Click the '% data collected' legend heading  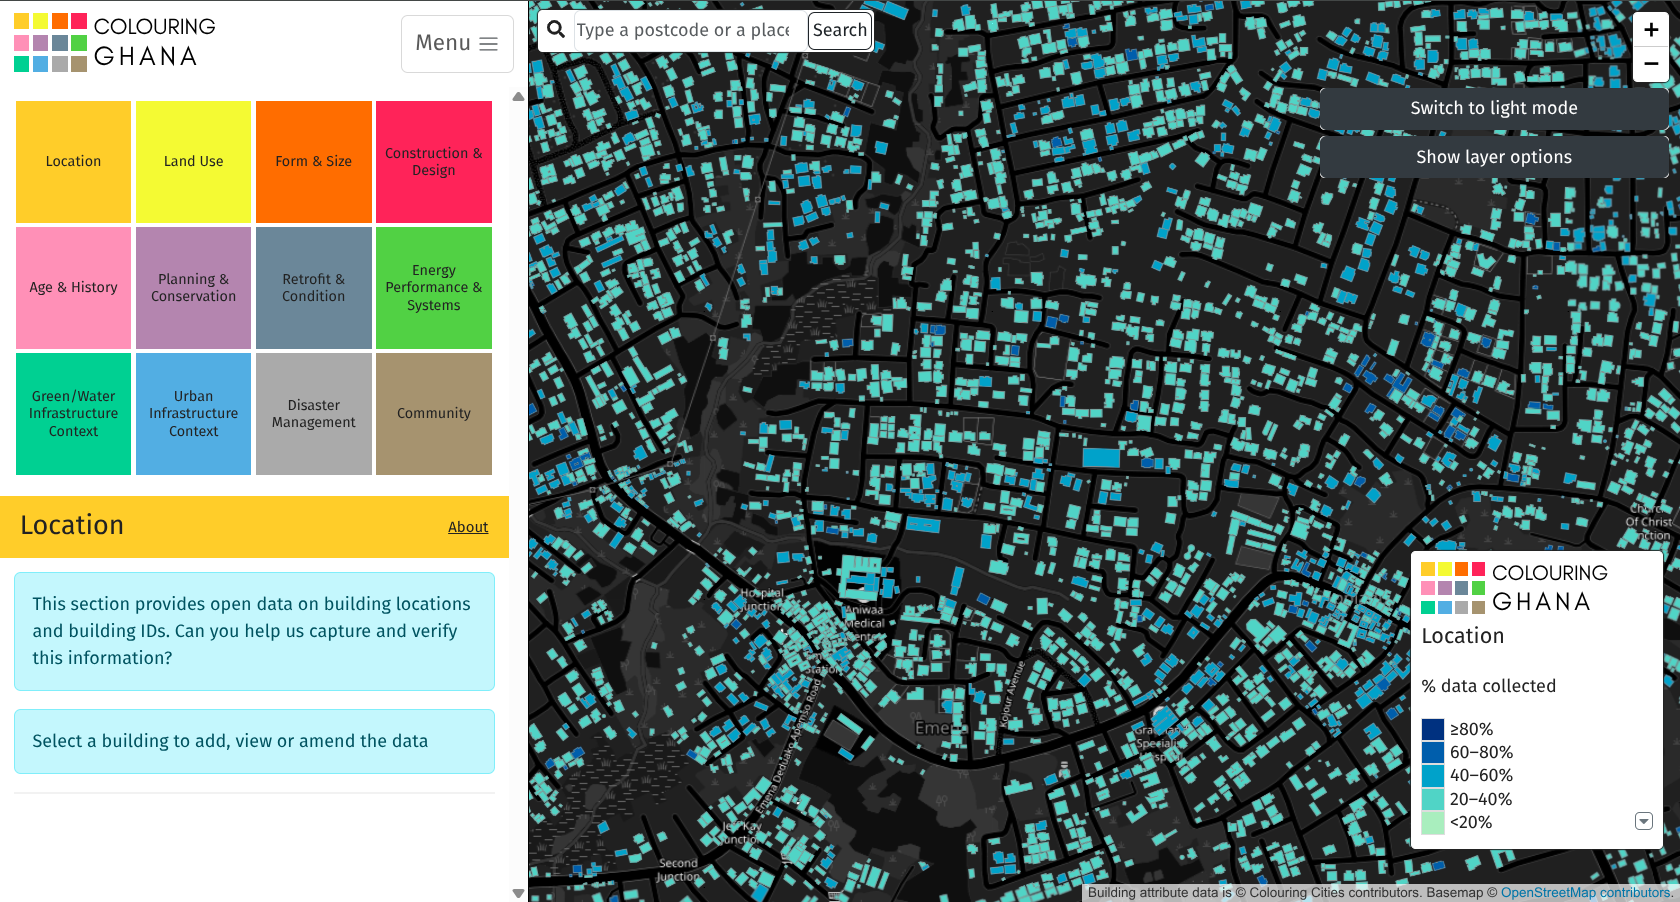(1489, 686)
